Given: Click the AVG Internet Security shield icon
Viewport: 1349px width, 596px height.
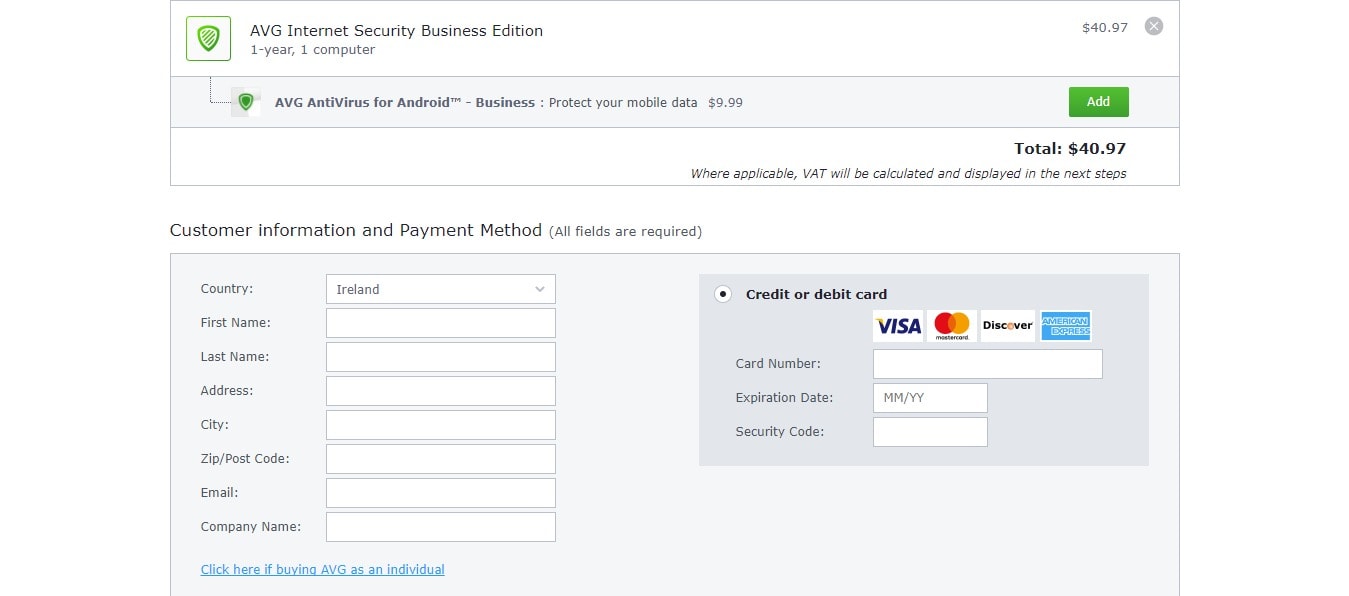Looking at the screenshot, I should [208, 38].
